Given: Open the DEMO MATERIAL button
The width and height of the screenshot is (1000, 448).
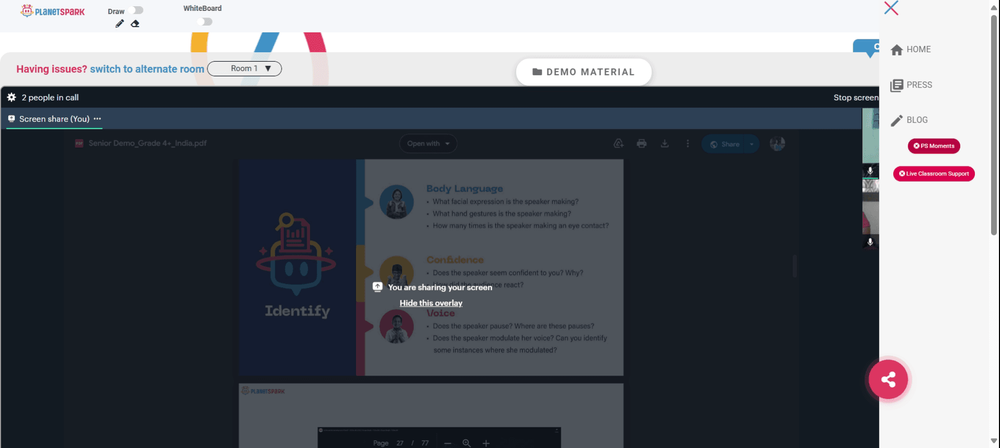Looking at the screenshot, I should tap(584, 72).
